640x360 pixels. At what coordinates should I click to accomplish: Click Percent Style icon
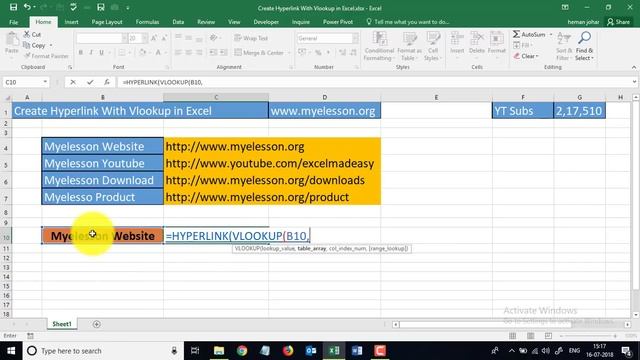coord(318,53)
